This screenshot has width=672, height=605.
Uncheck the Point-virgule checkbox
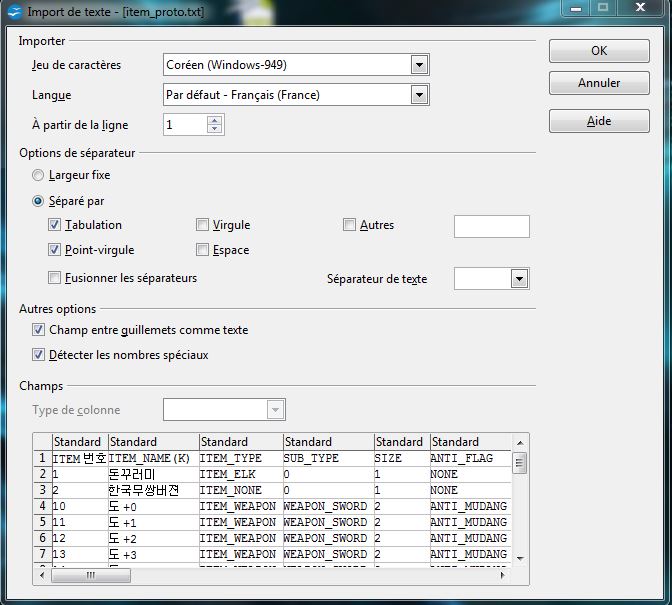point(54,249)
